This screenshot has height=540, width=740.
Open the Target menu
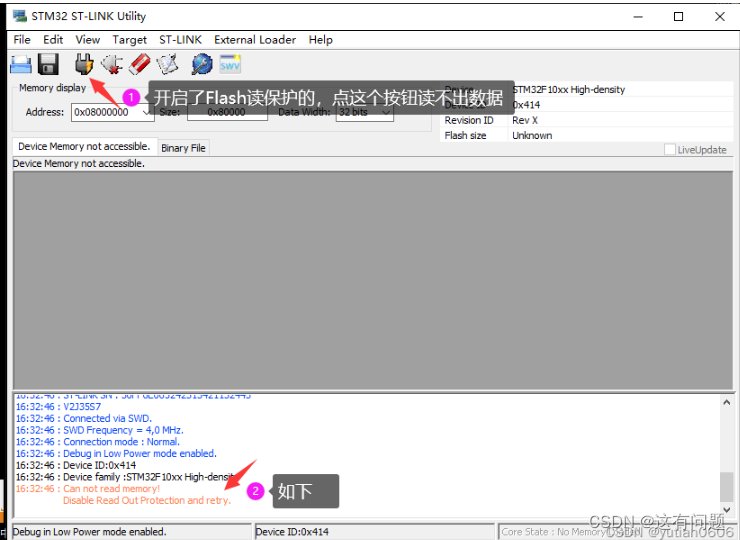coord(129,40)
